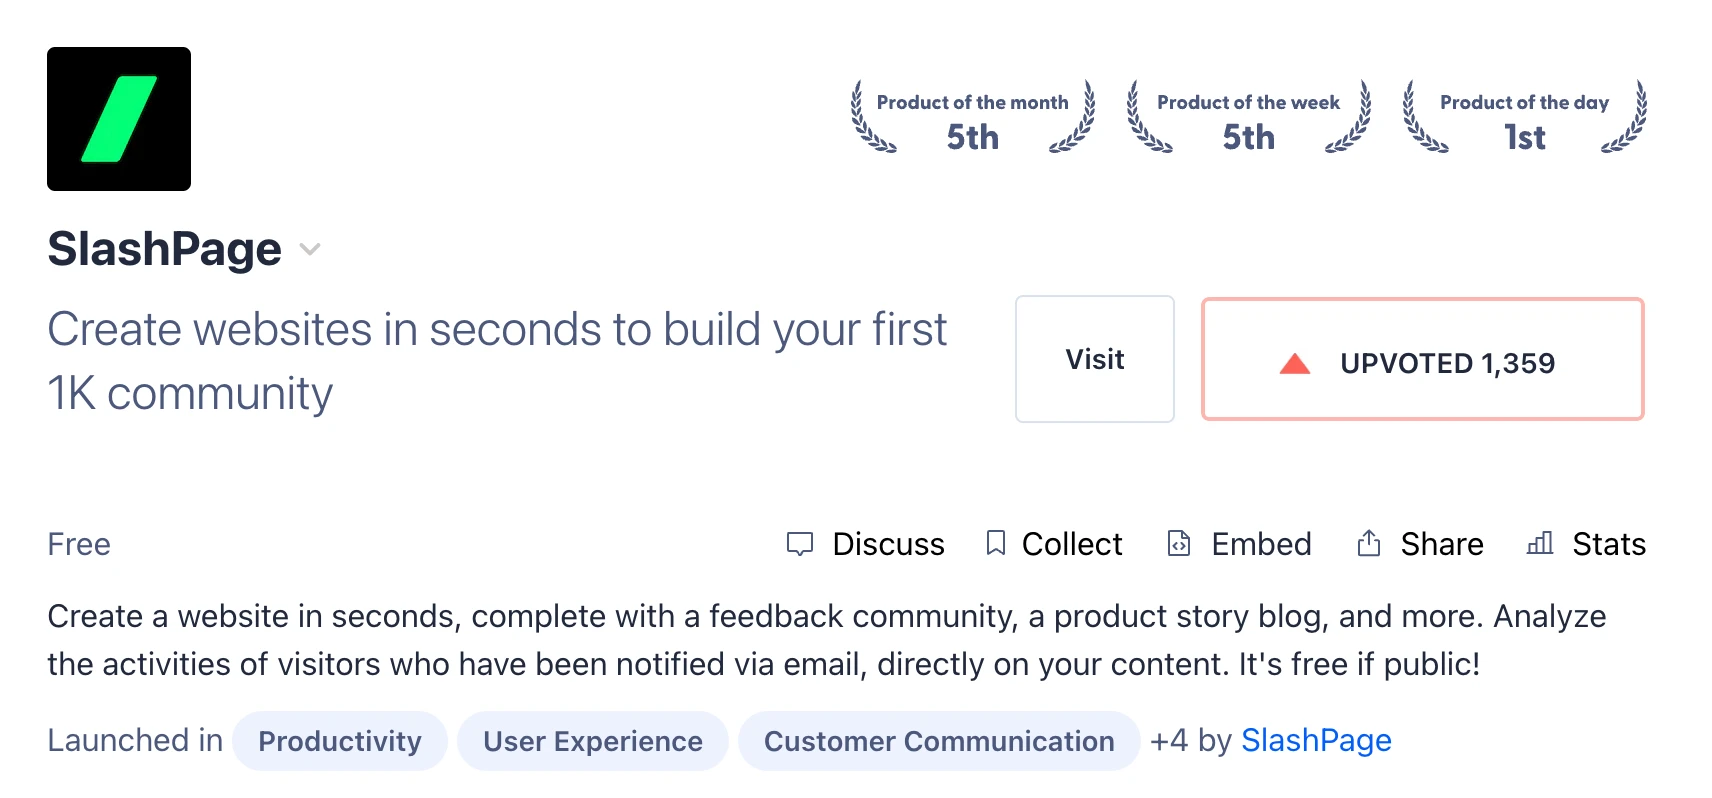Screen dimensions: 1712x798
Task: Click the SlashPage green slash logo
Action: click(x=119, y=119)
